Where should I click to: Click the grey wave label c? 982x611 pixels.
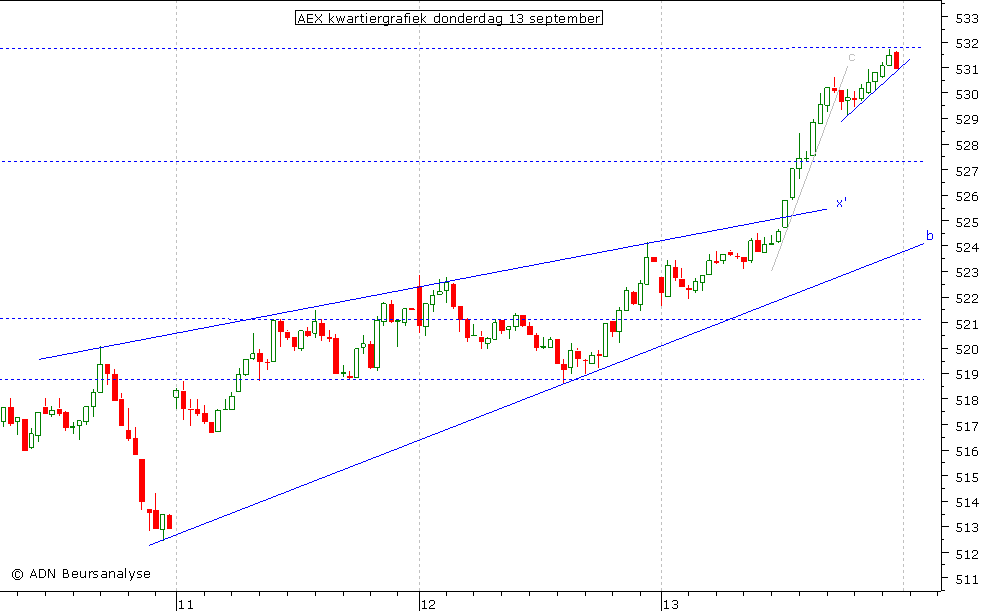[852, 58]
